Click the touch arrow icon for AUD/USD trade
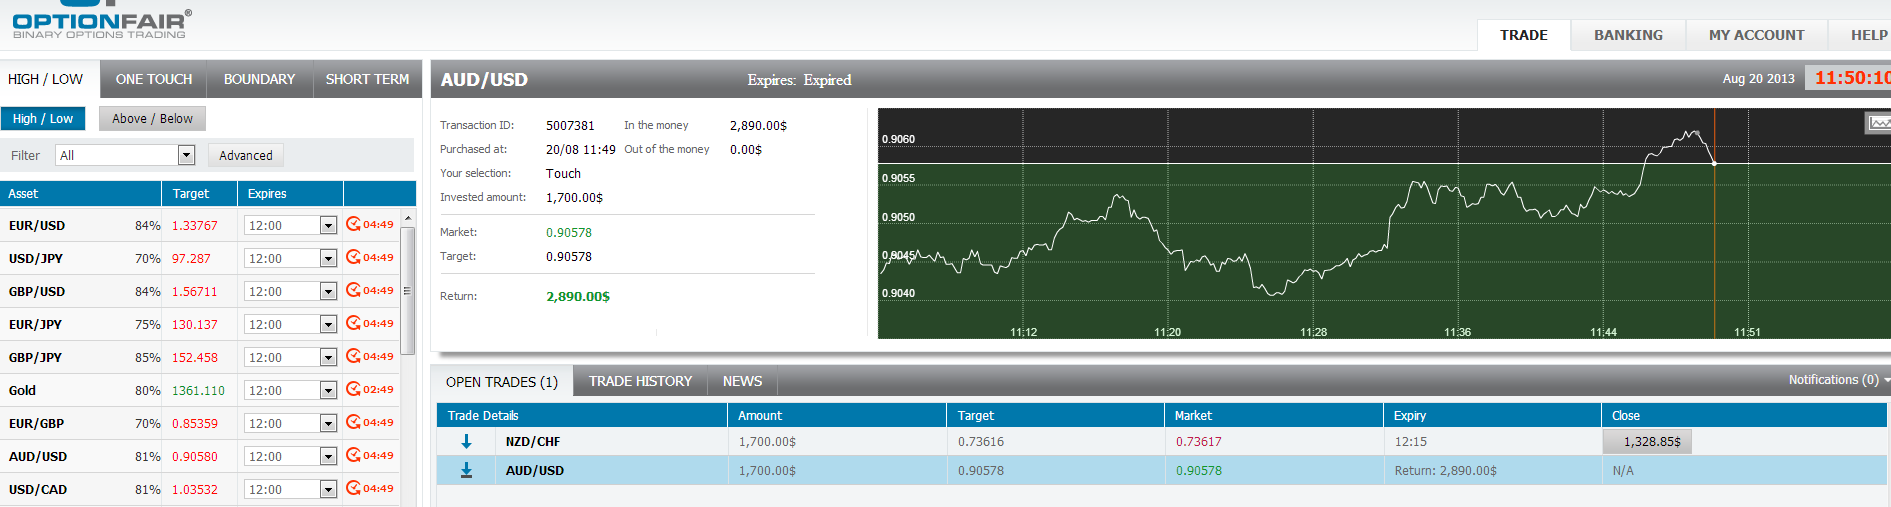1891x507 pixels. click(466, 470)
